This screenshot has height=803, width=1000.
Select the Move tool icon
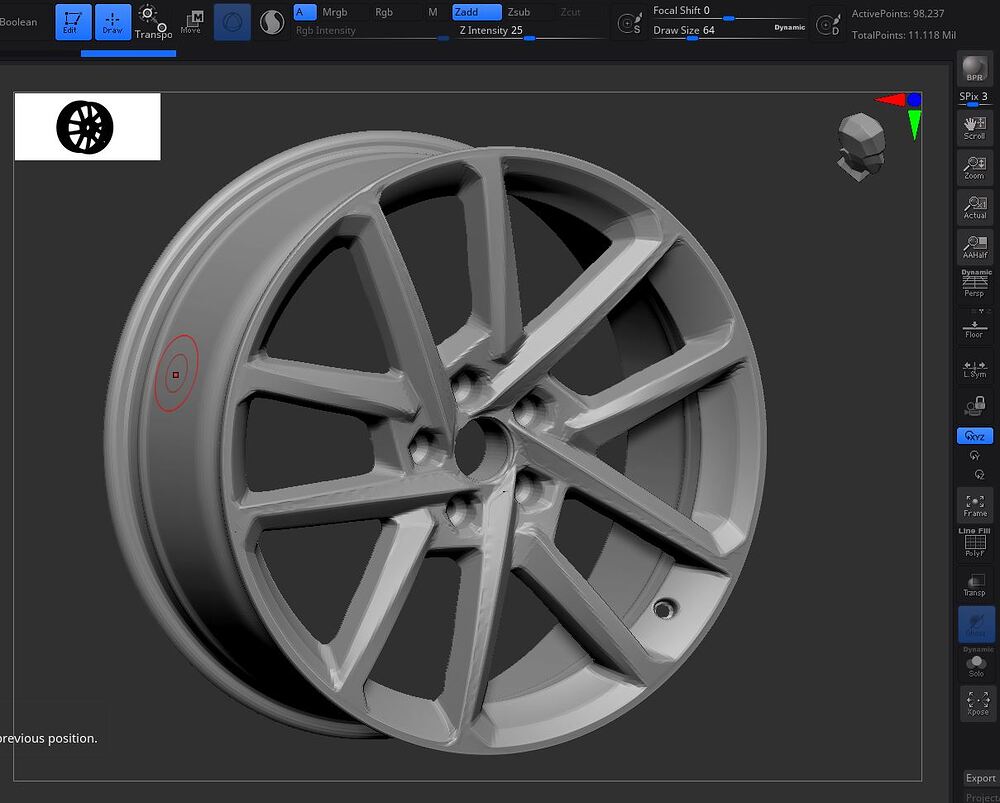pos(191,22)
